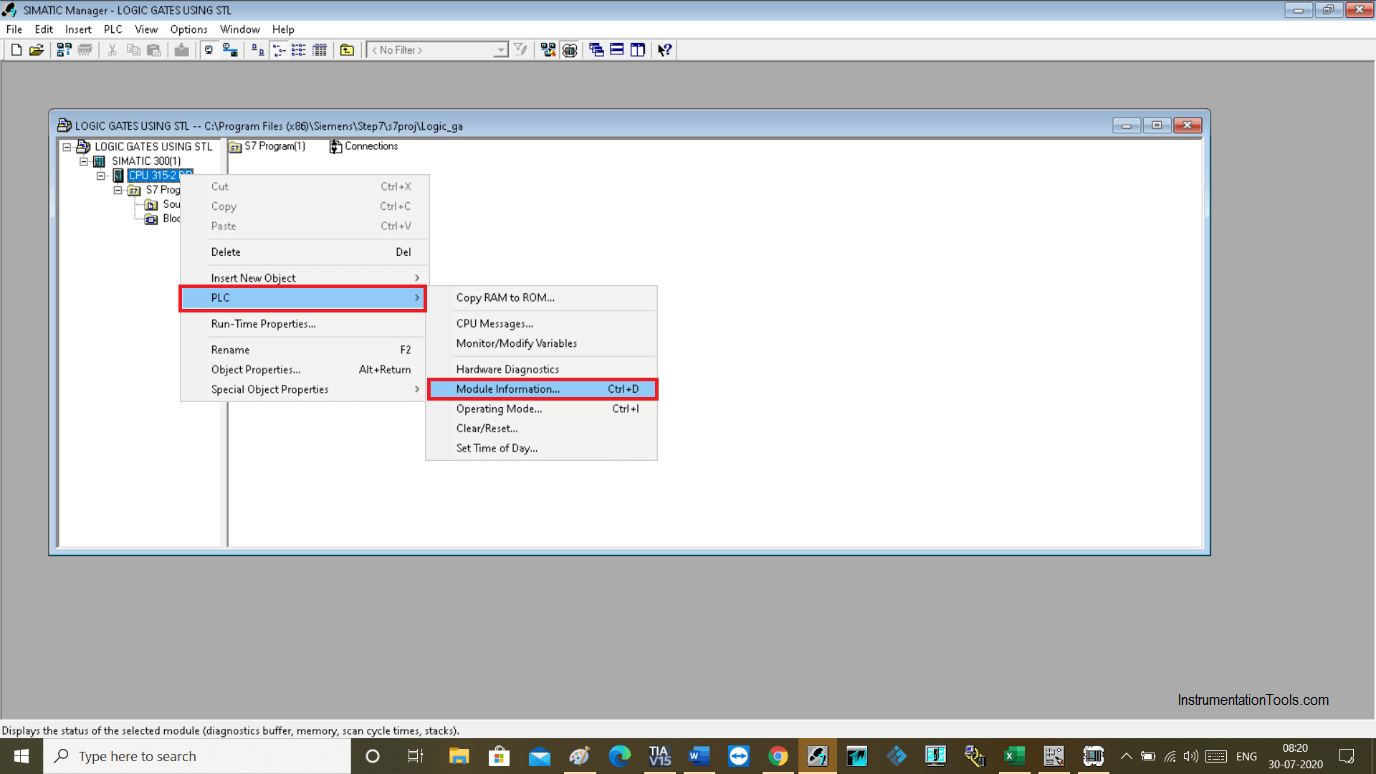Switch to Large Icons view

[257, 50]
